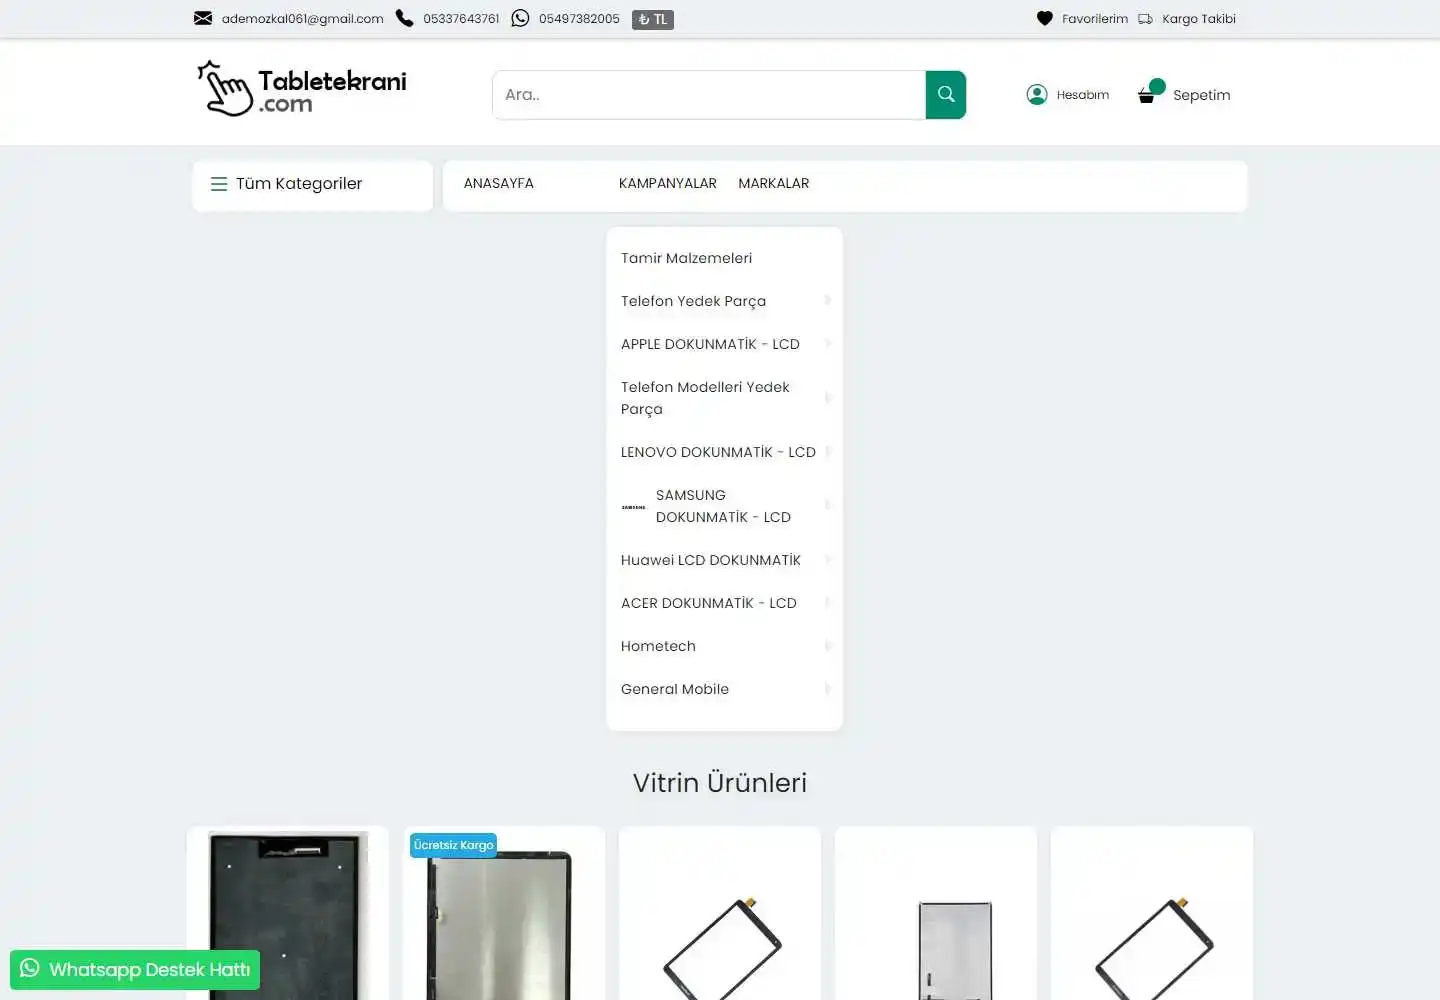Open Sepetim cart link
The width and height of the screenshot is (1440, 1000).
coord(1202,95)
